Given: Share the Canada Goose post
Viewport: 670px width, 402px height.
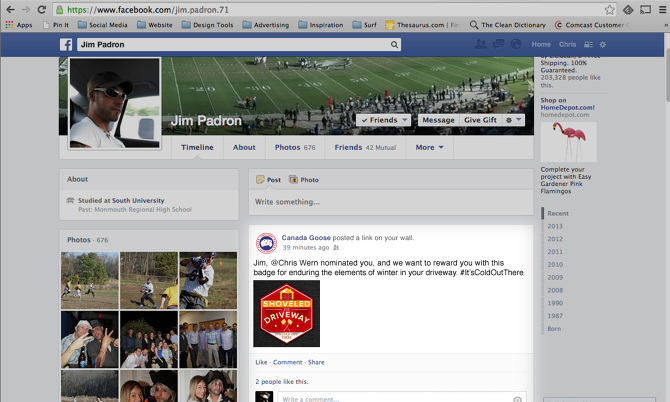Looking at the screenshot, I should (316, 362).
